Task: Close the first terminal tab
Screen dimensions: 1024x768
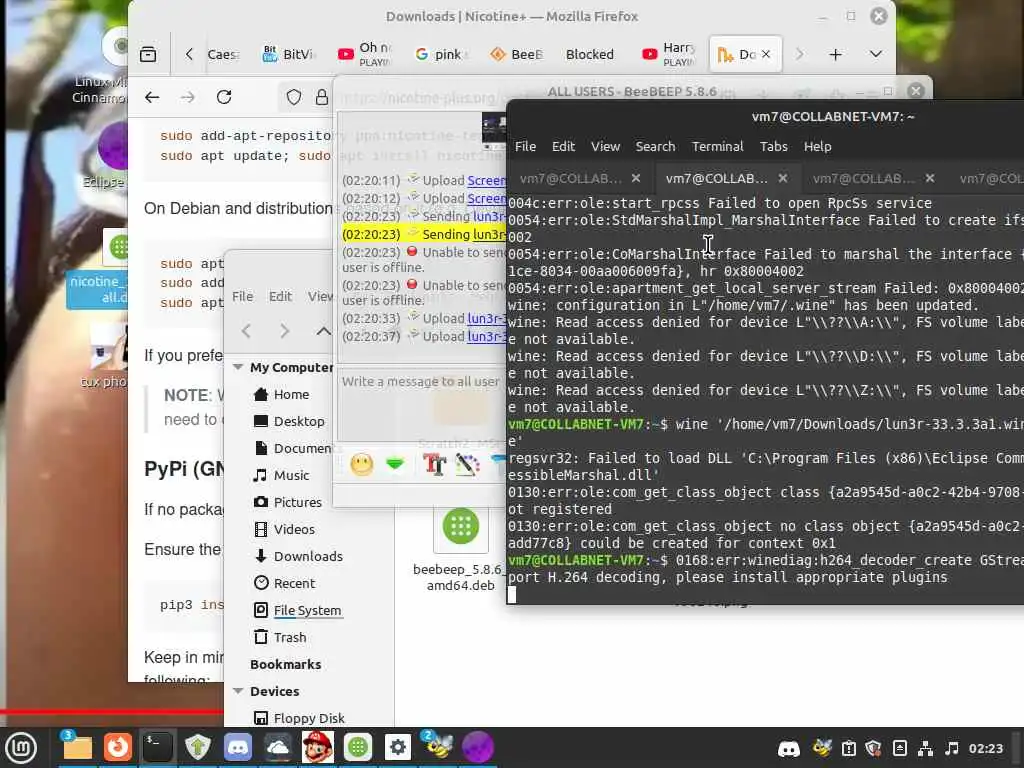Action: (635, 178)
